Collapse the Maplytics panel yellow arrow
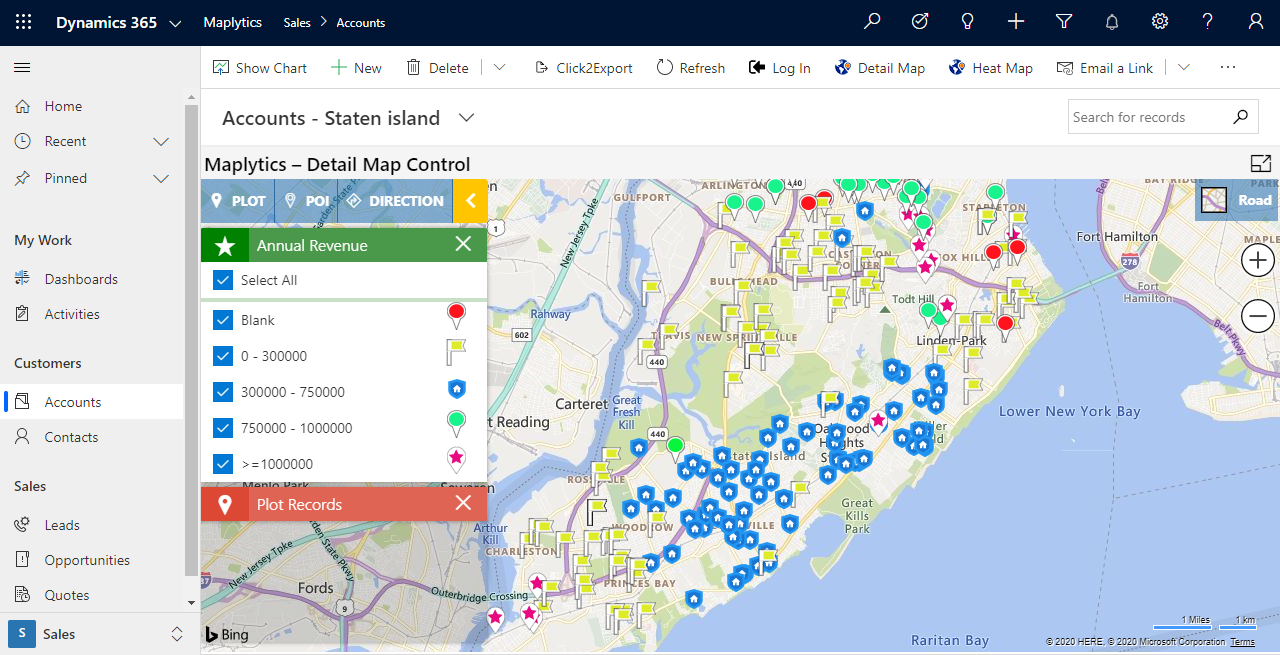1280x655 pixels. pyautogui.click(x=470, y=201)
